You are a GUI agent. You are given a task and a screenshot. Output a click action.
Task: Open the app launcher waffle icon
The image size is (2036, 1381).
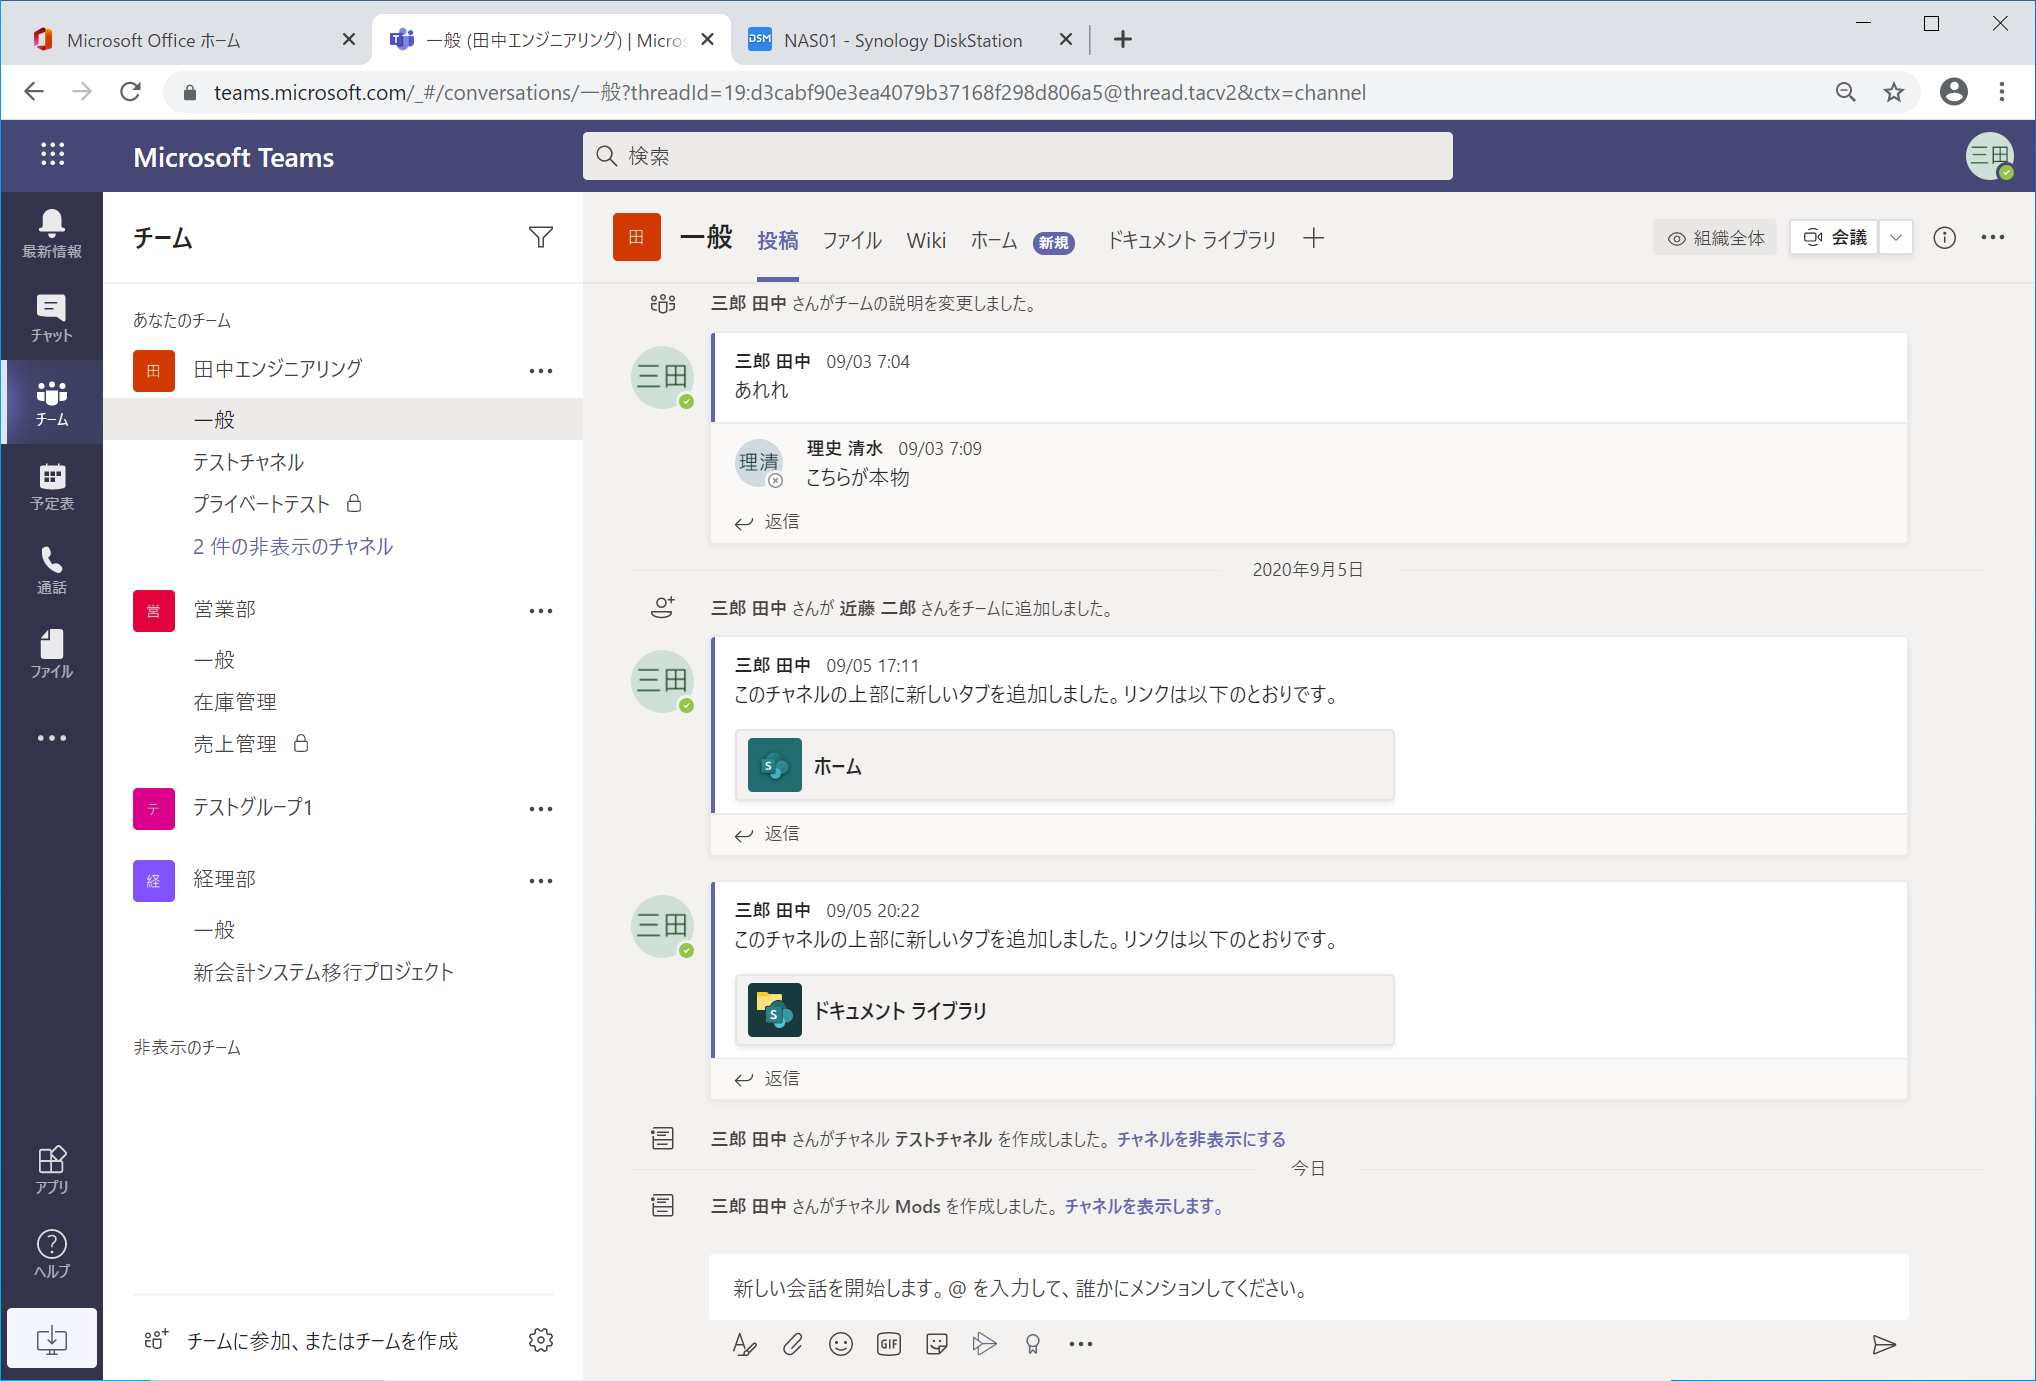pos(52,154)
